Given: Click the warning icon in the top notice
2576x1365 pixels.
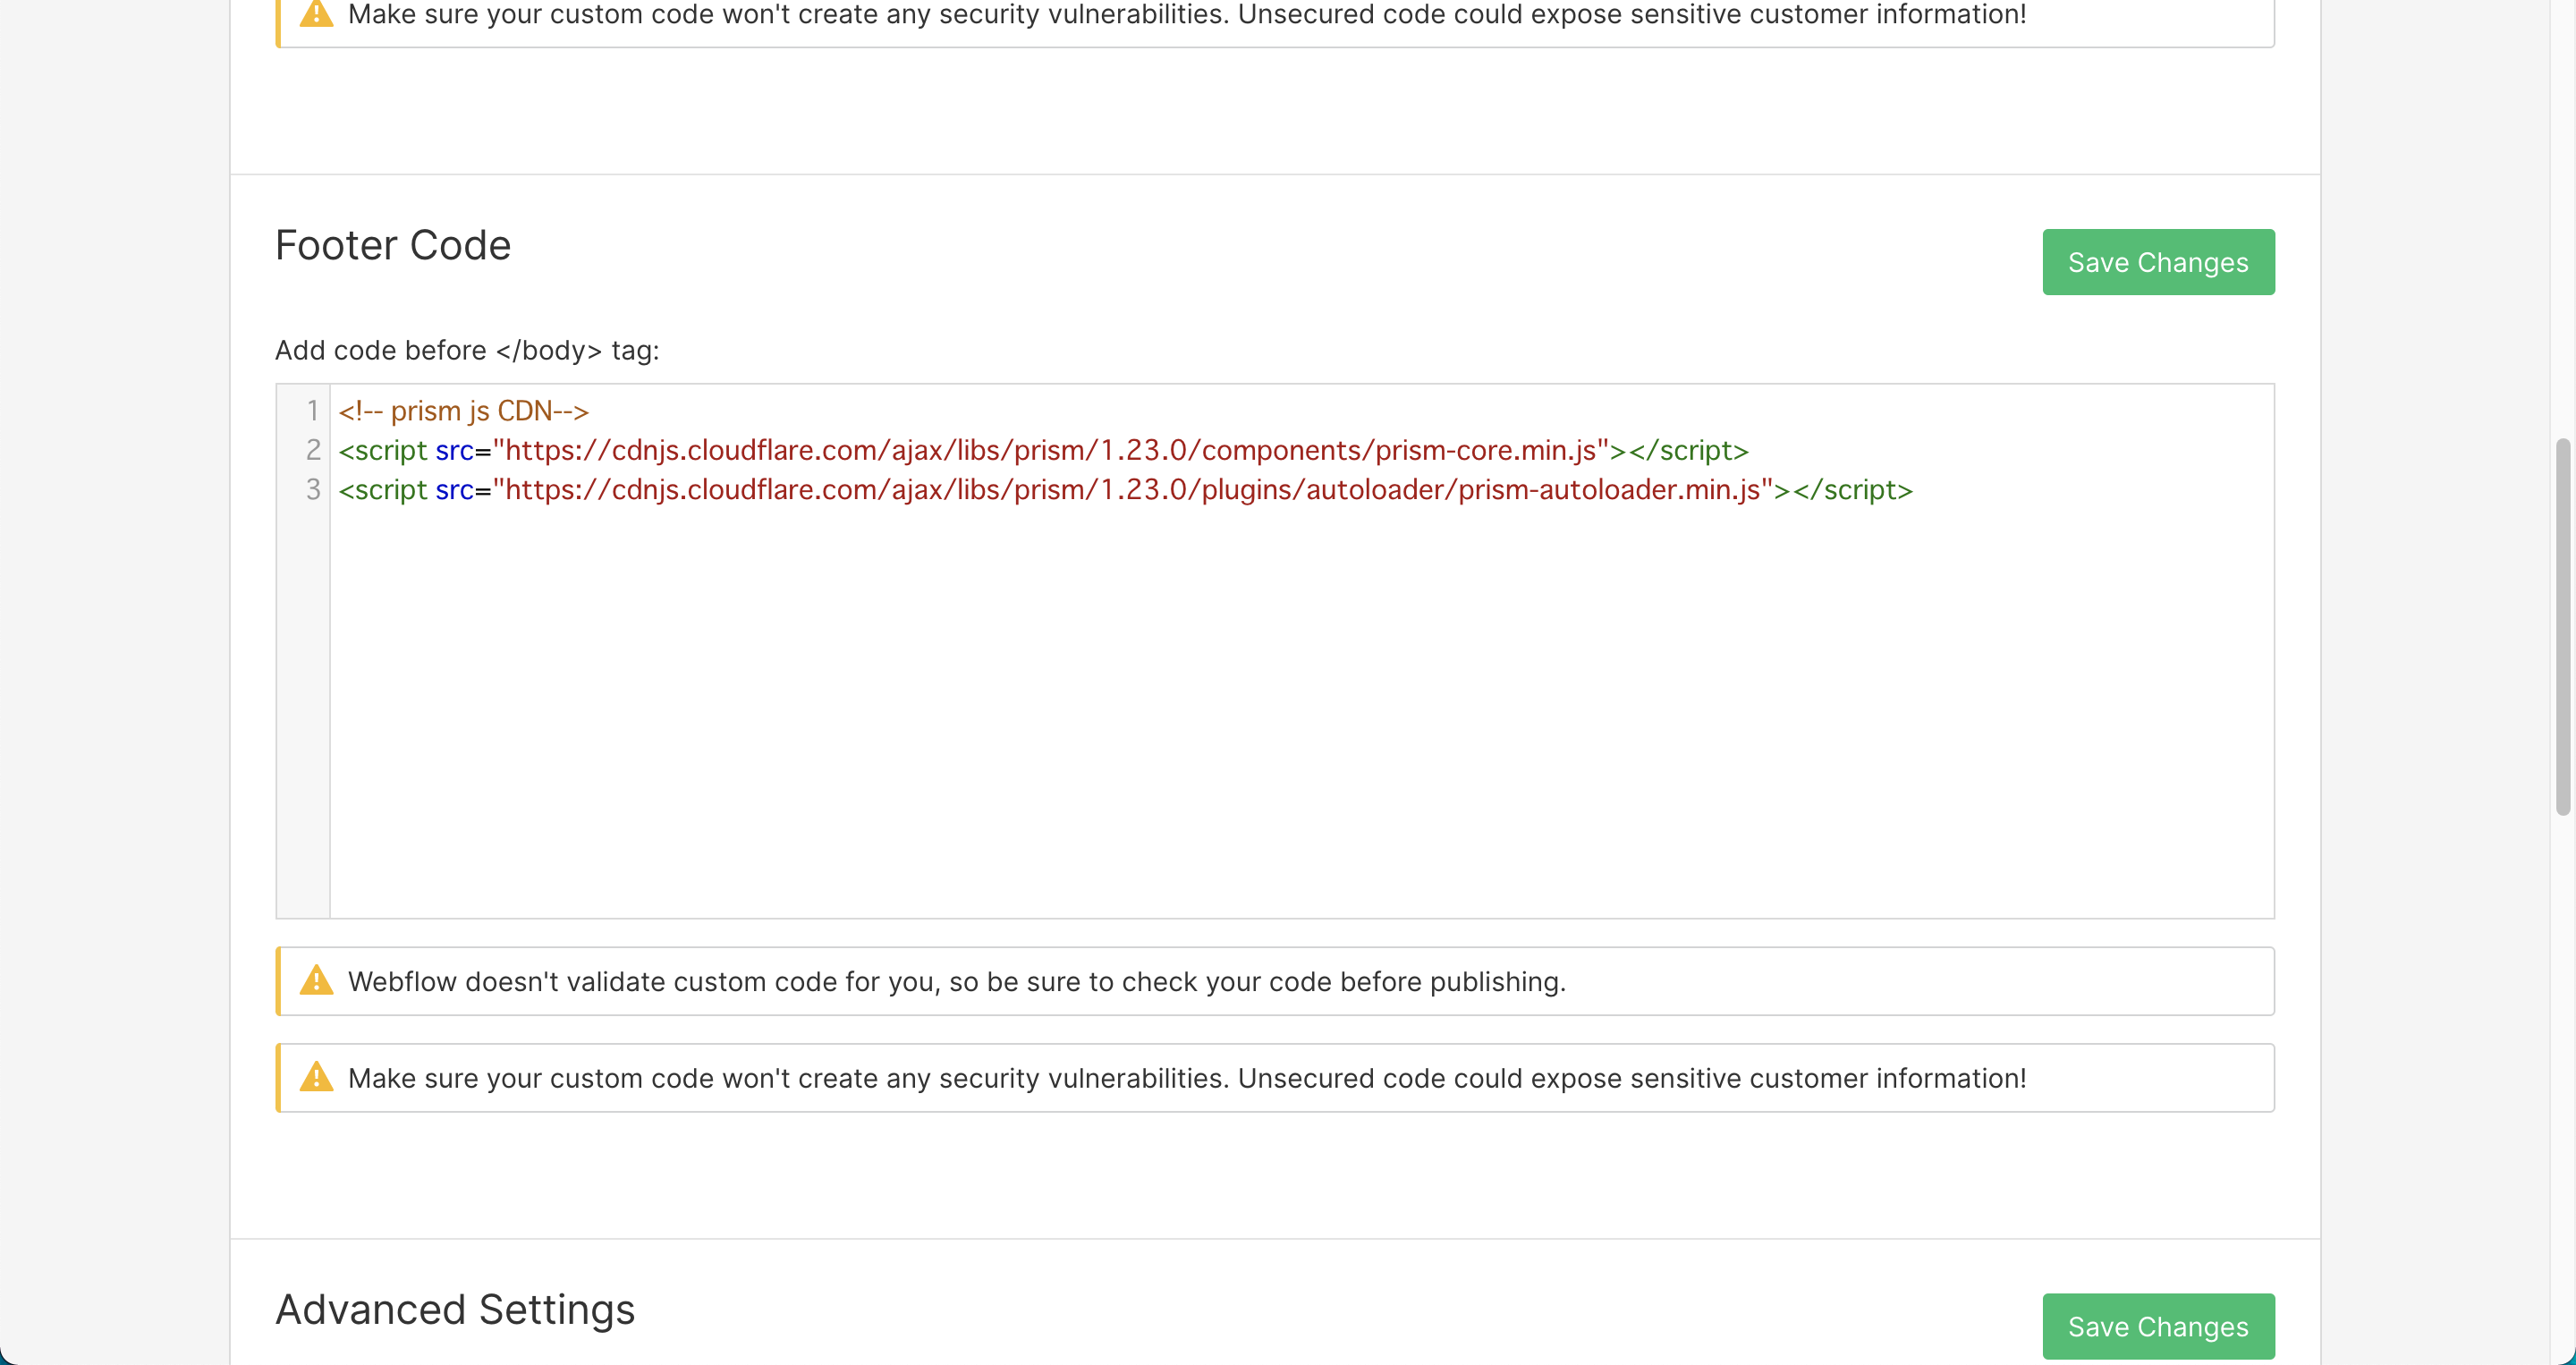Looking at the screenshot, I should pyautogui.click(x=316, y=14).
